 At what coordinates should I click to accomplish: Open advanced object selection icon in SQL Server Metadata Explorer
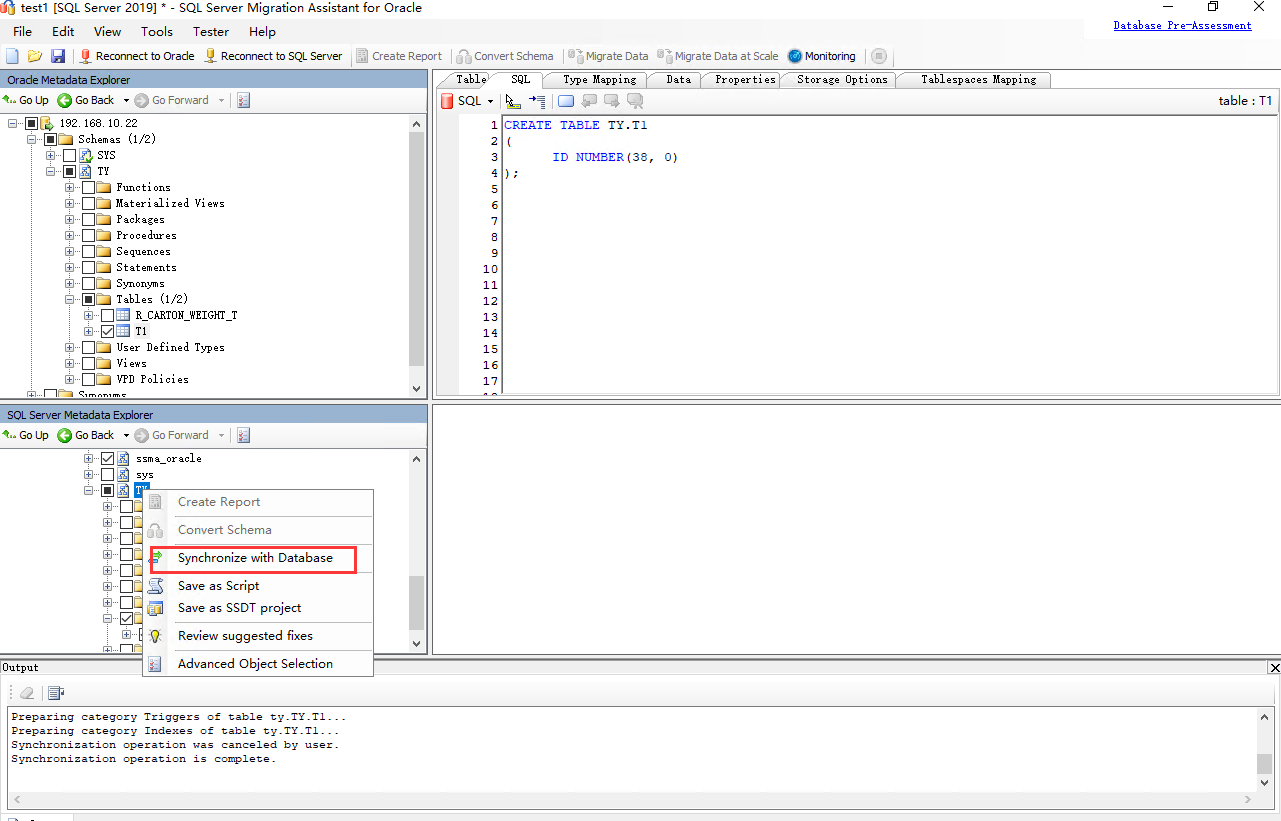click(243, 435)
